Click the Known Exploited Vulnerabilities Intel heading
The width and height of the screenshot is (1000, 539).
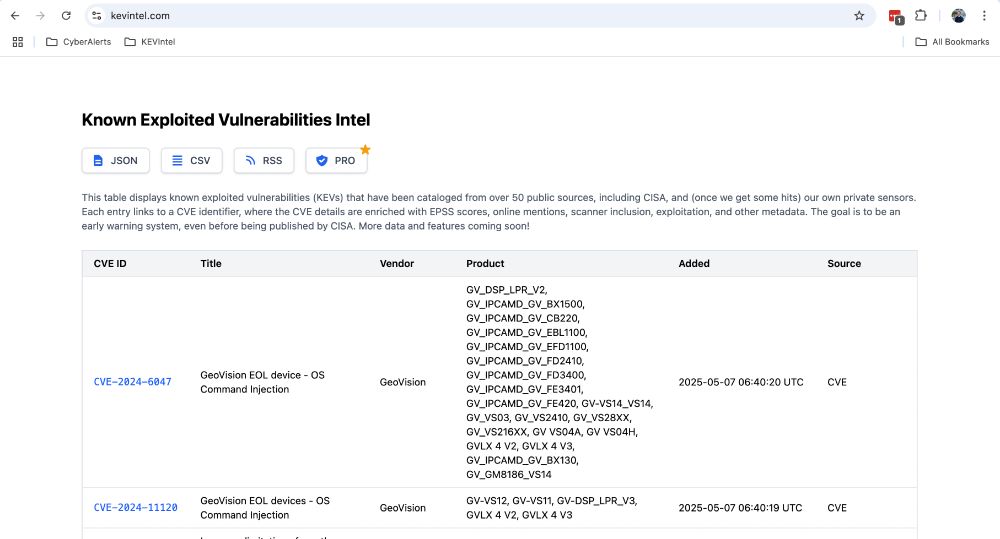click(x=226, y=120)
